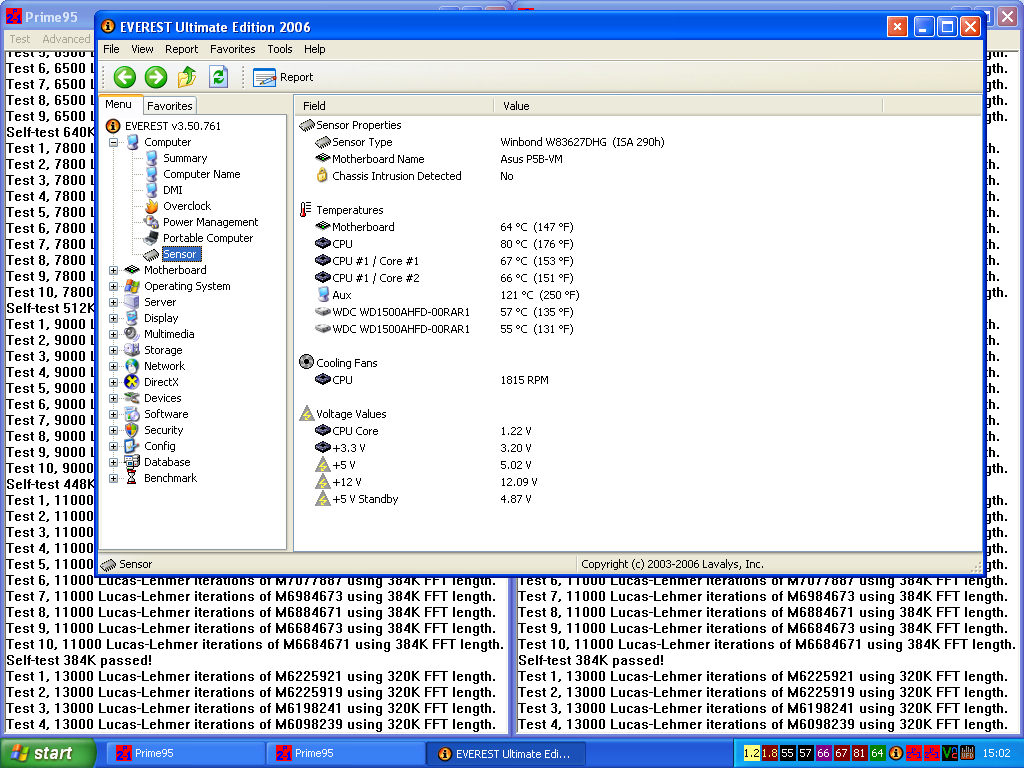
Task: Switch to EVEREST Ultimate Edition taskbar button
Action: (x=505, y=754)
